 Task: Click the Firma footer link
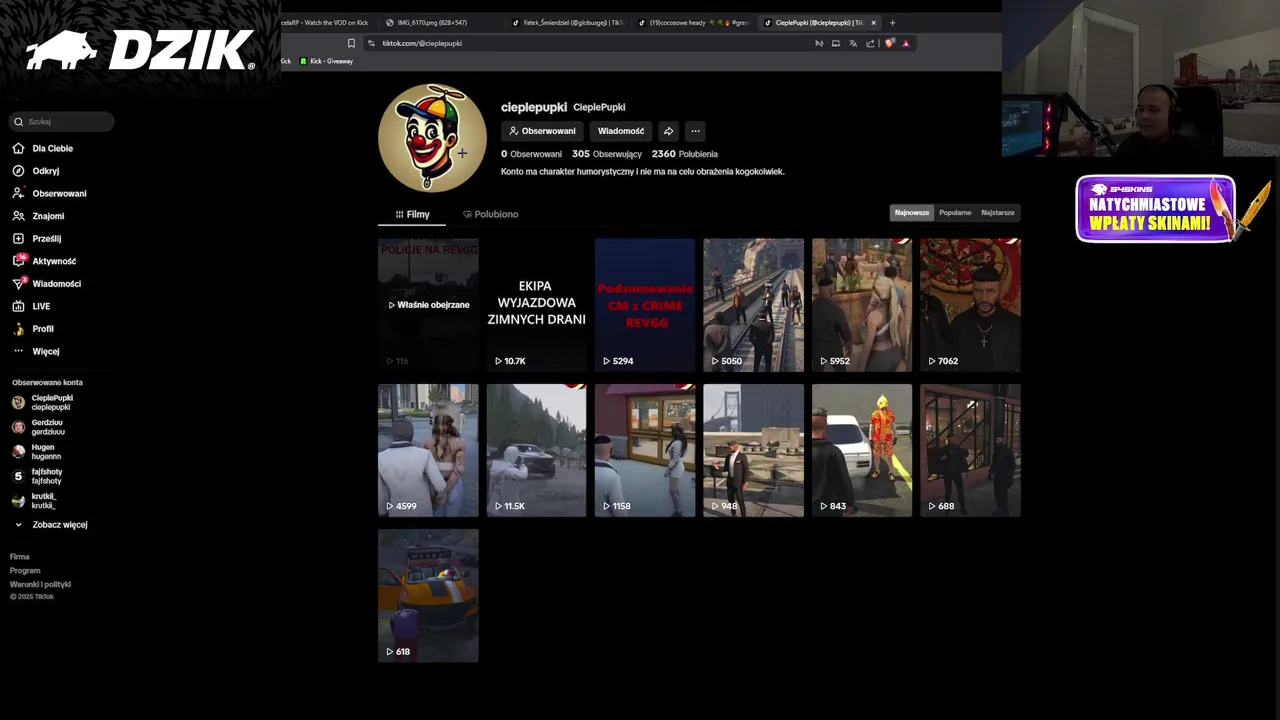coord(20,556)
